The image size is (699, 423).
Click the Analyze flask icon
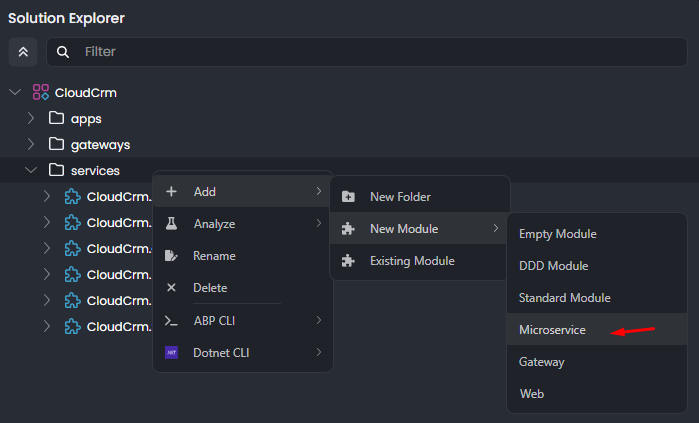pos(171,224)
